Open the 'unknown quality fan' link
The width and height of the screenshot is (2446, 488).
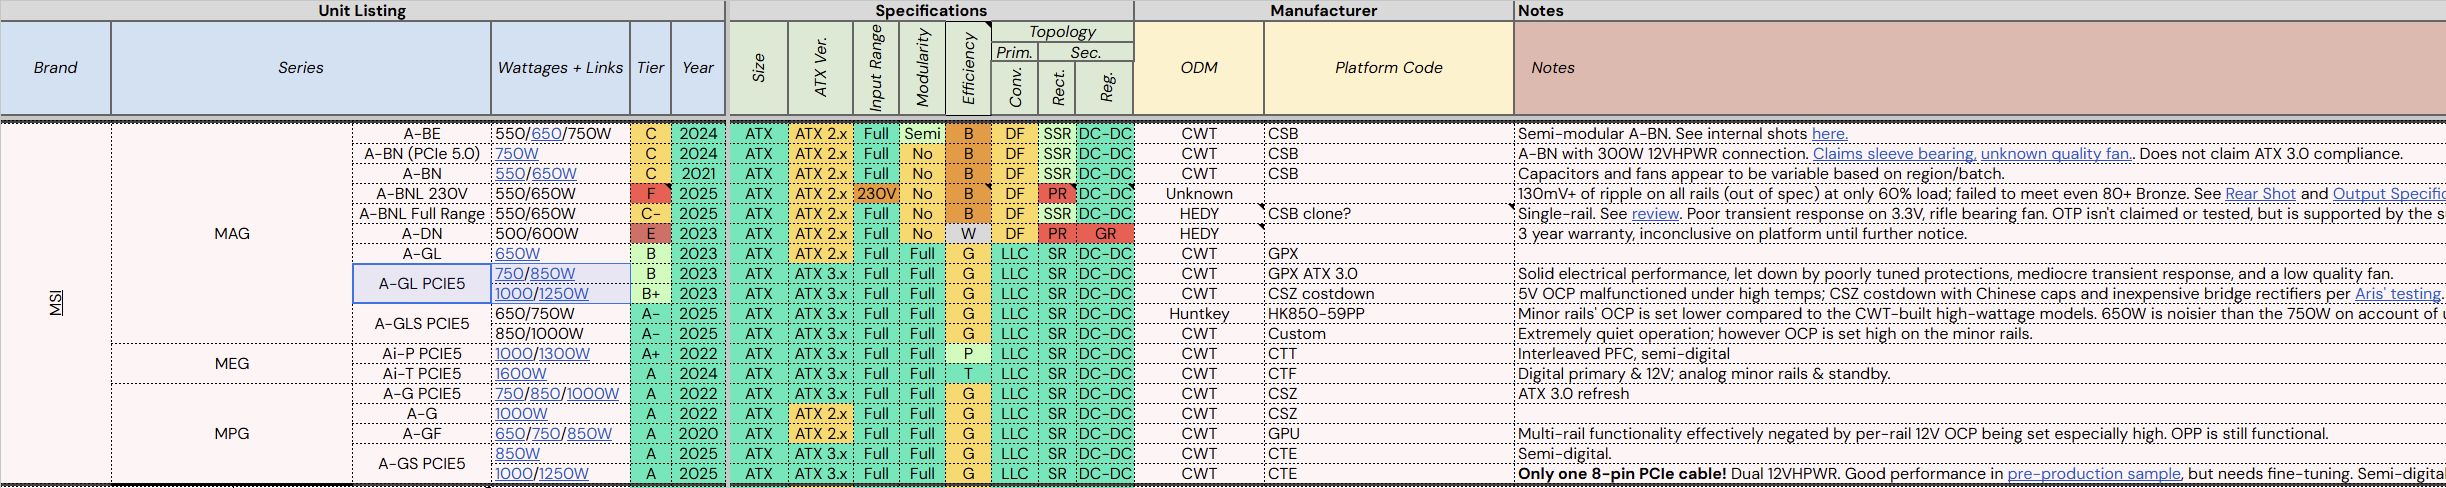2056,154
